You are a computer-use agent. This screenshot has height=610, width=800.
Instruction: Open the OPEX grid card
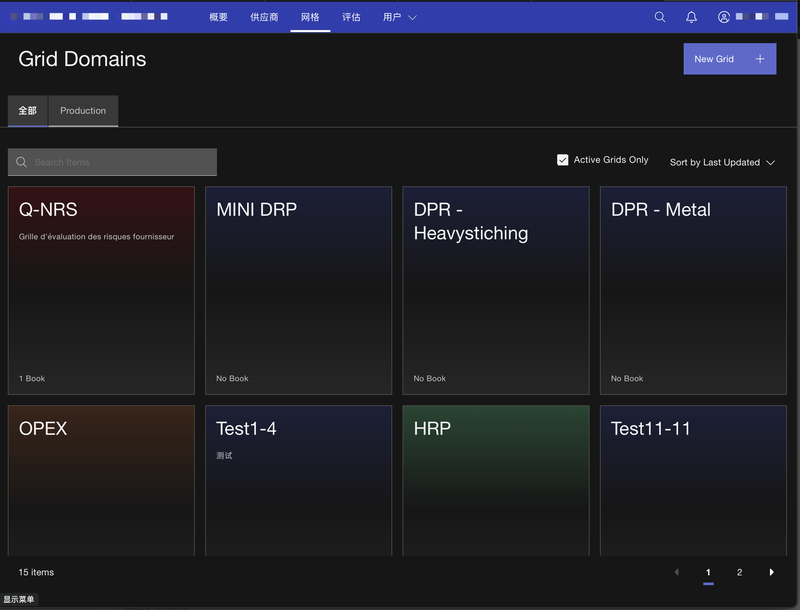[x=101, y=480]
